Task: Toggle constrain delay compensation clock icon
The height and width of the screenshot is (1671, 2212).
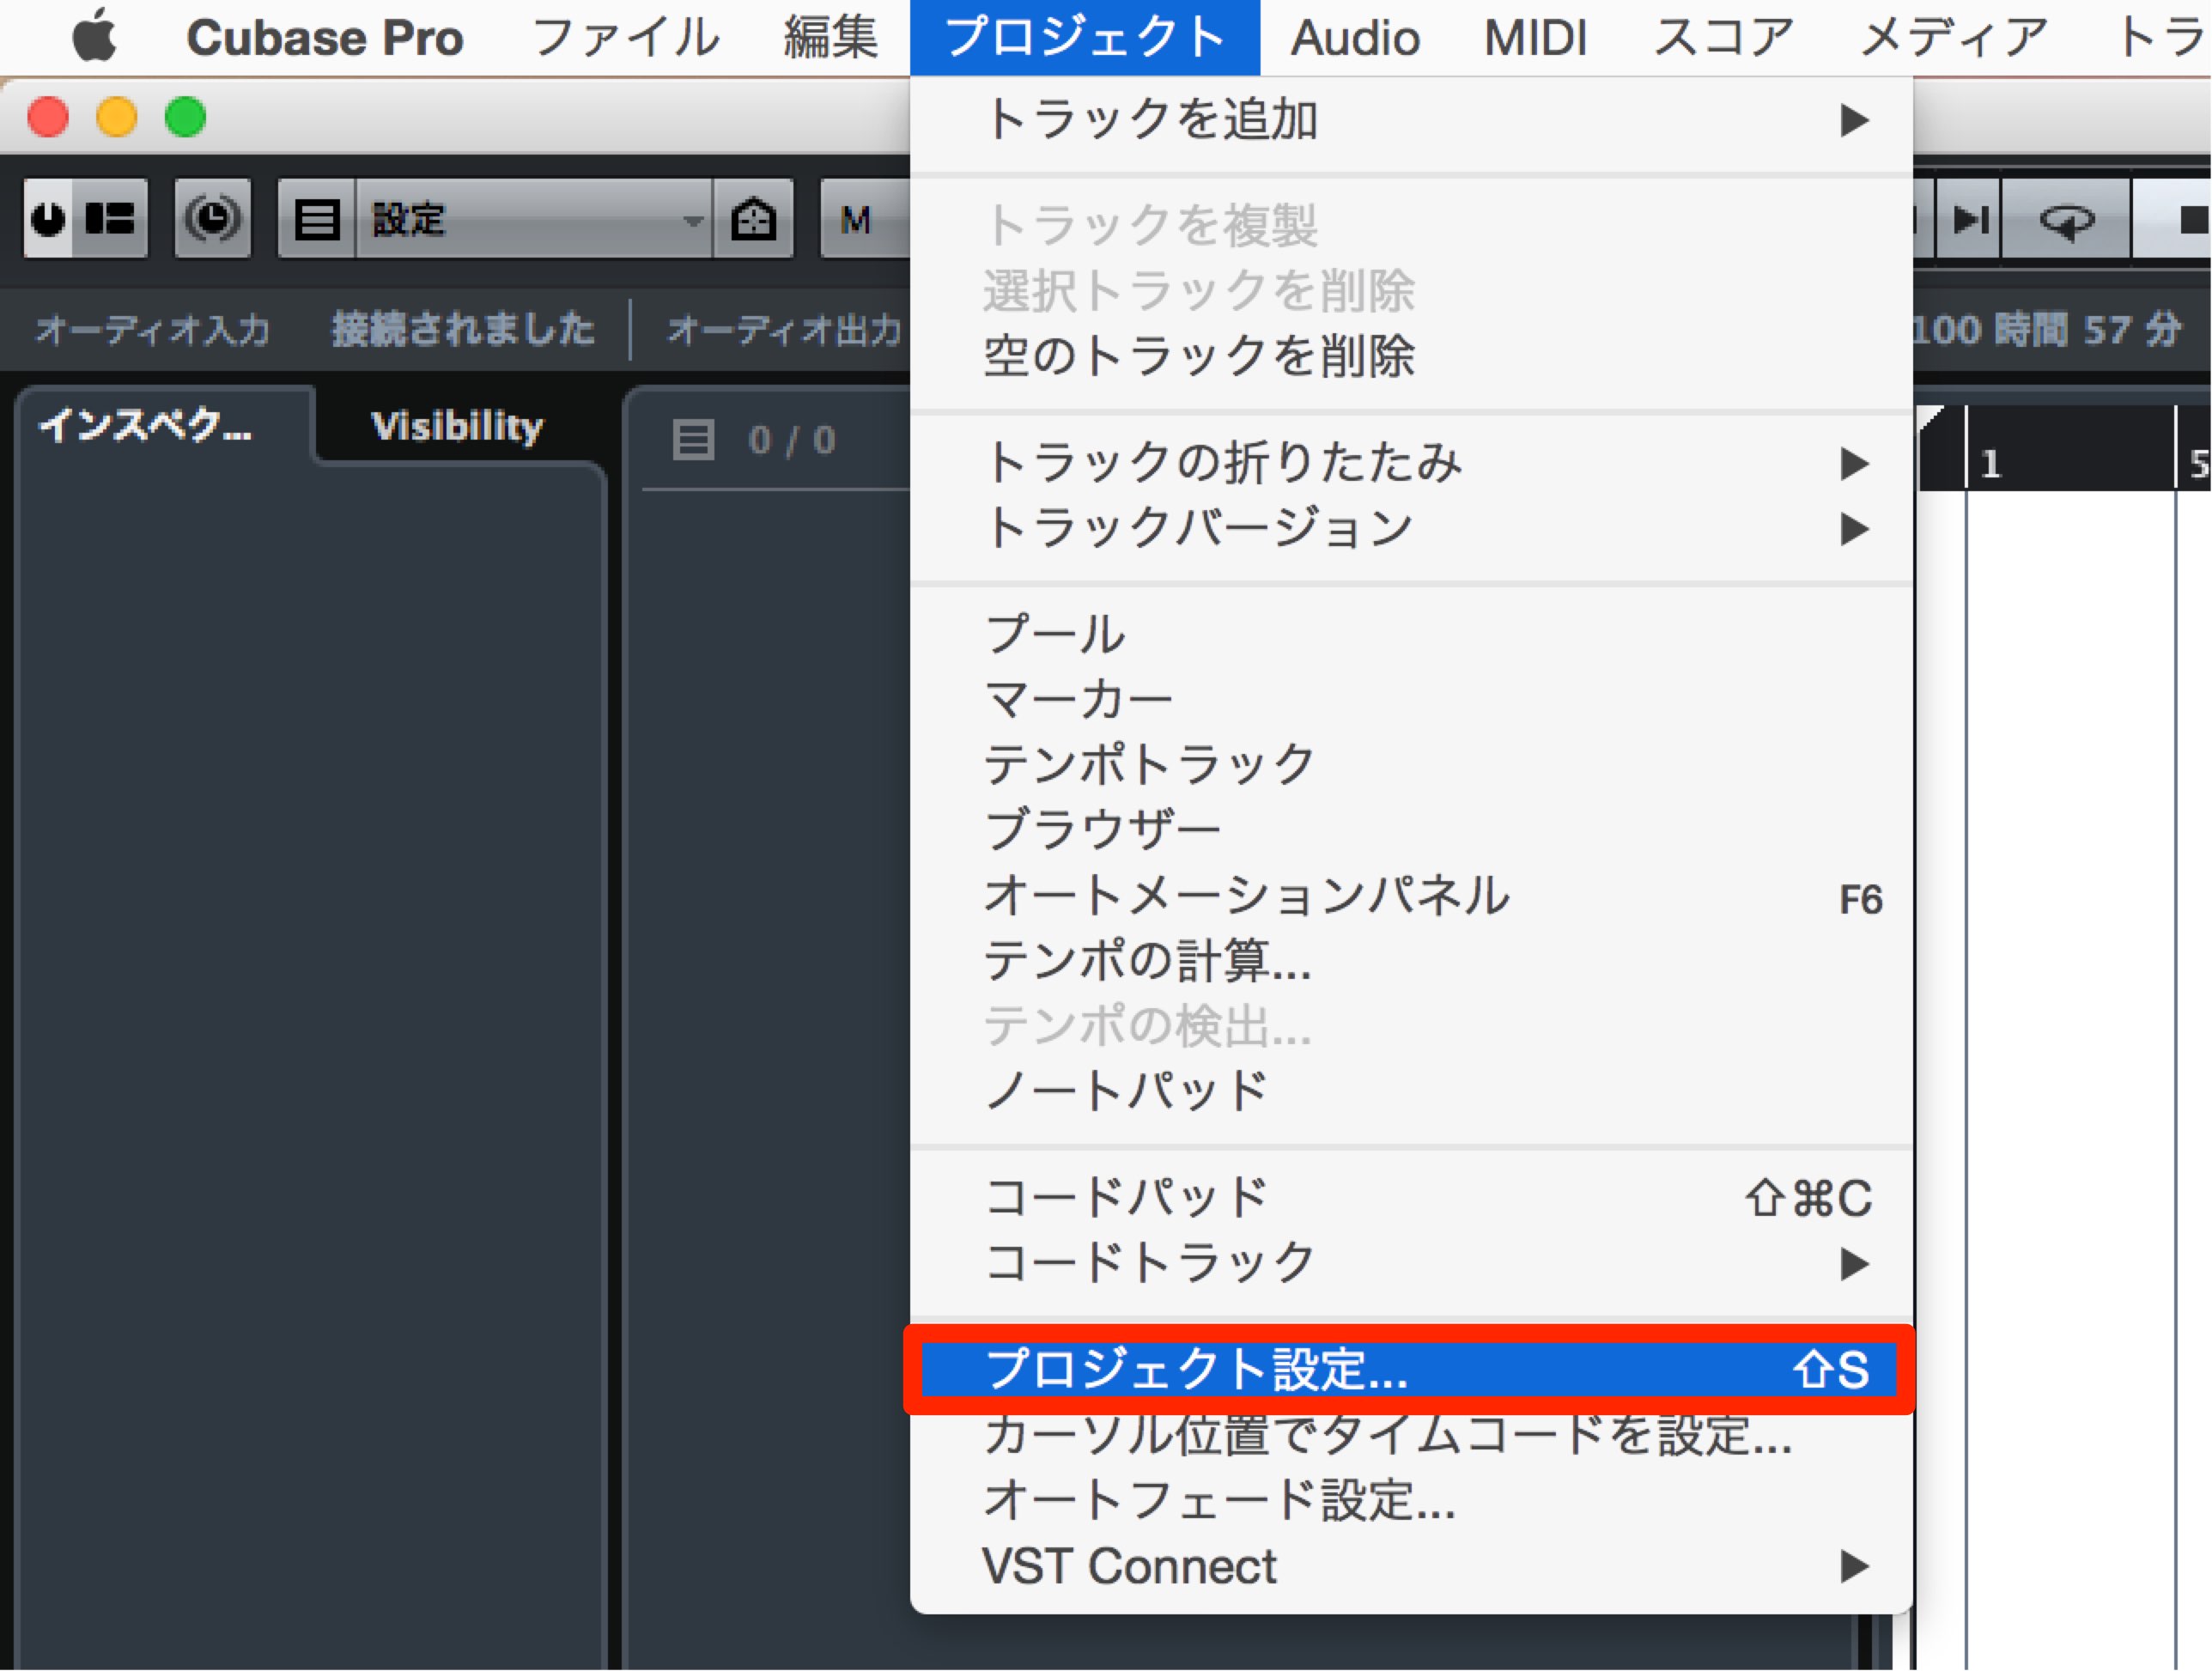Action: (x=213, y=218)
